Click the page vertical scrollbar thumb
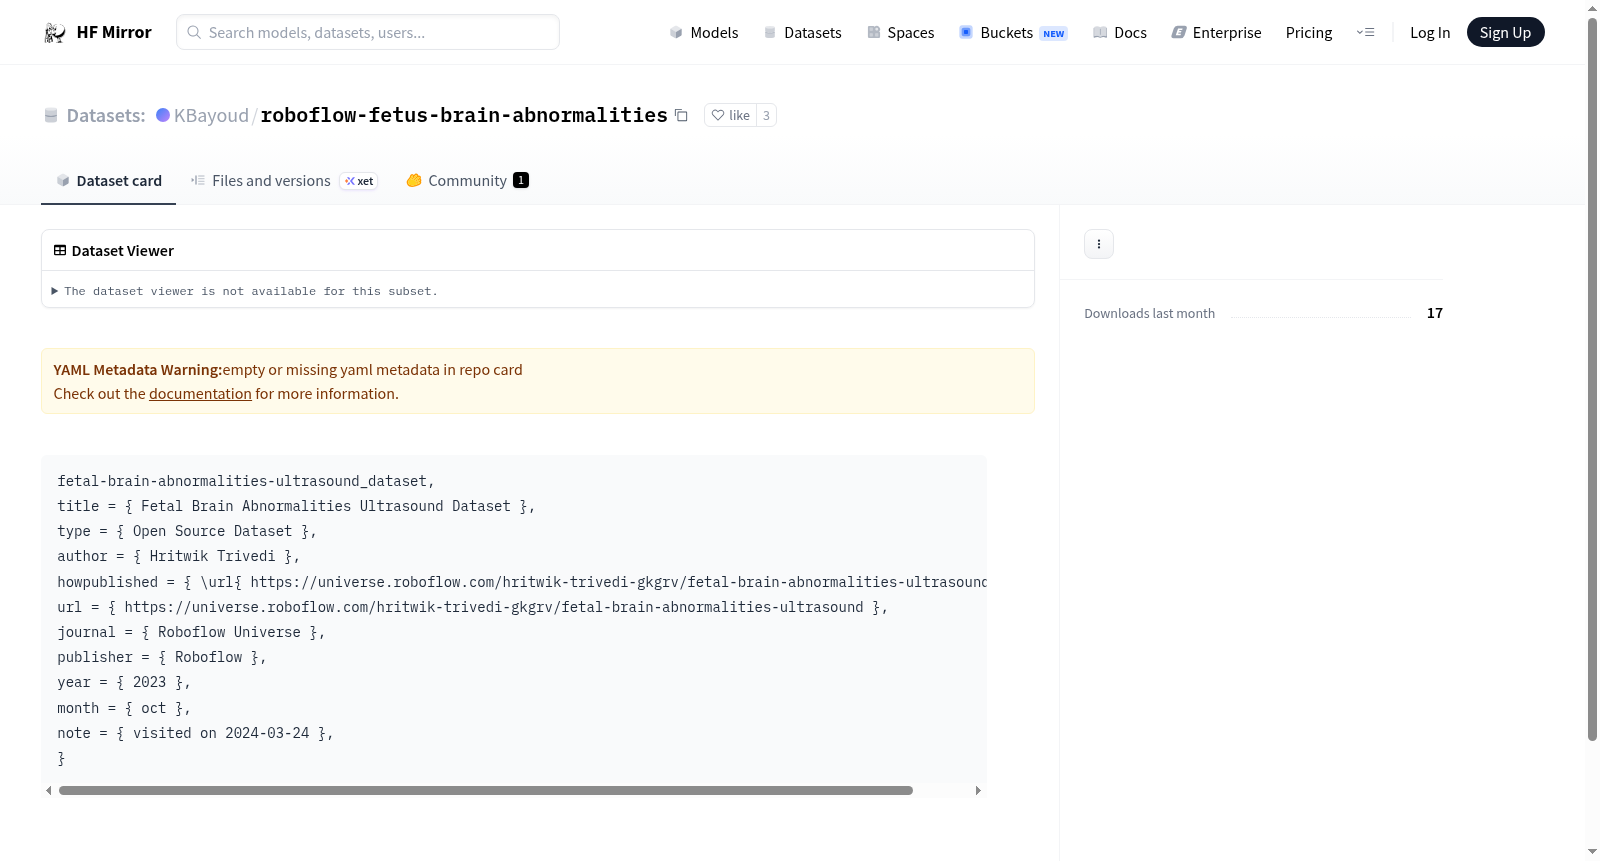1600x861 pixels. (x=1592, y=380)
